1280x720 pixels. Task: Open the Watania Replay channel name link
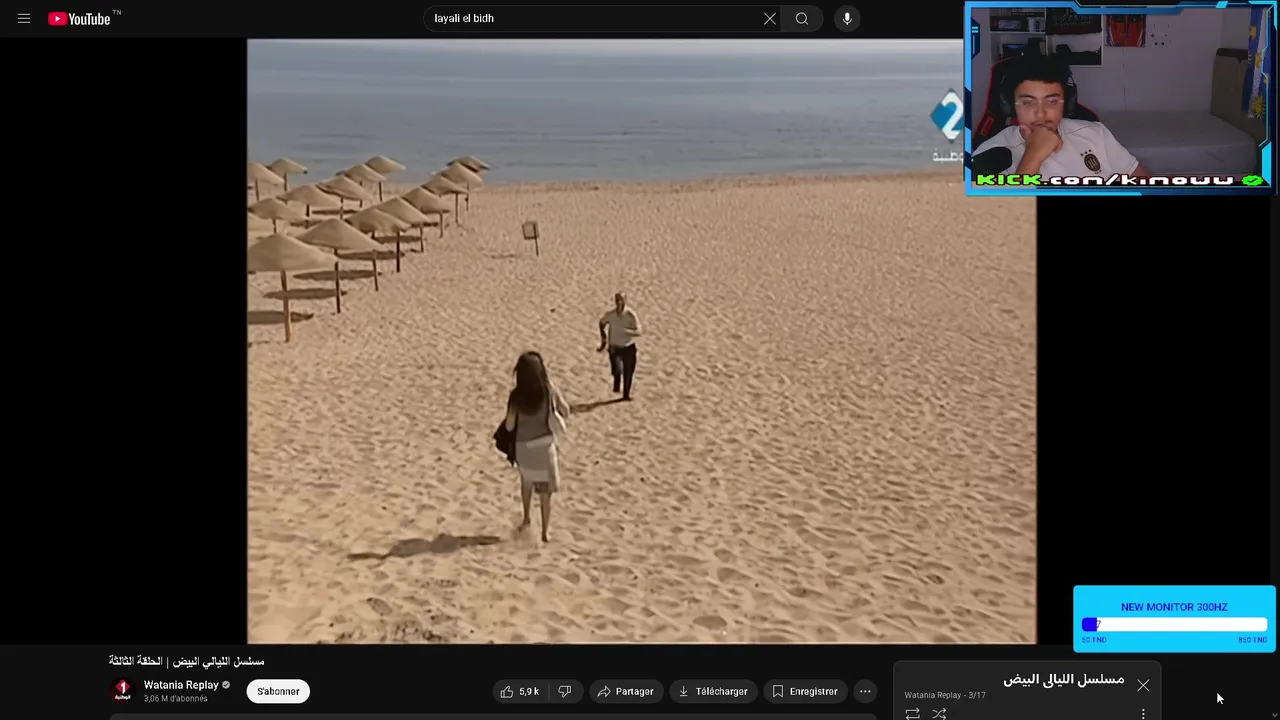coord(181,685)
